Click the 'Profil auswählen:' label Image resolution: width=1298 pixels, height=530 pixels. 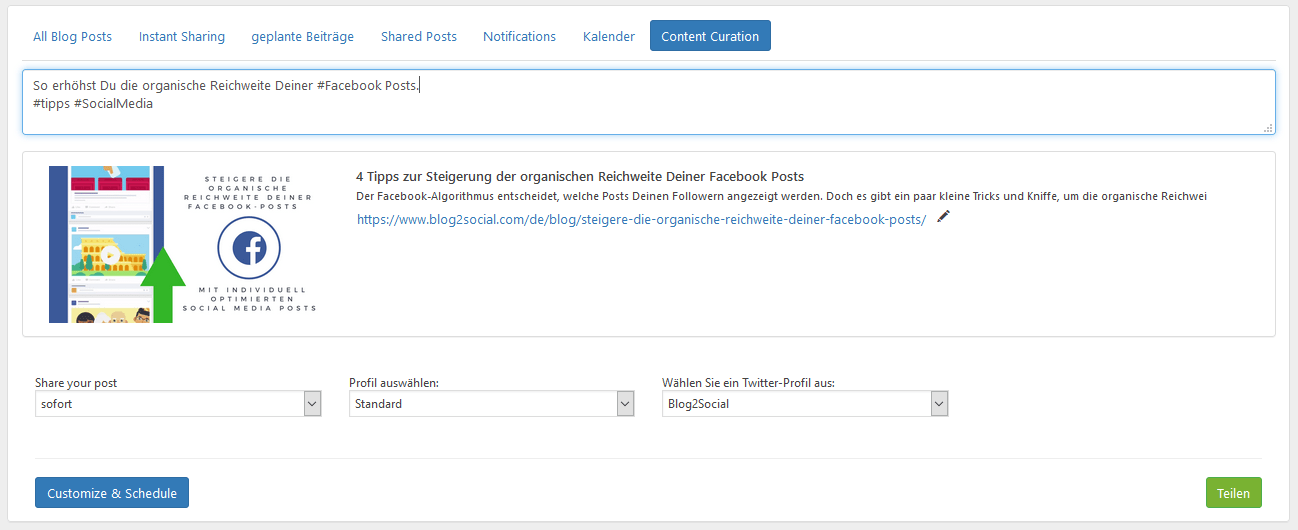394,383
